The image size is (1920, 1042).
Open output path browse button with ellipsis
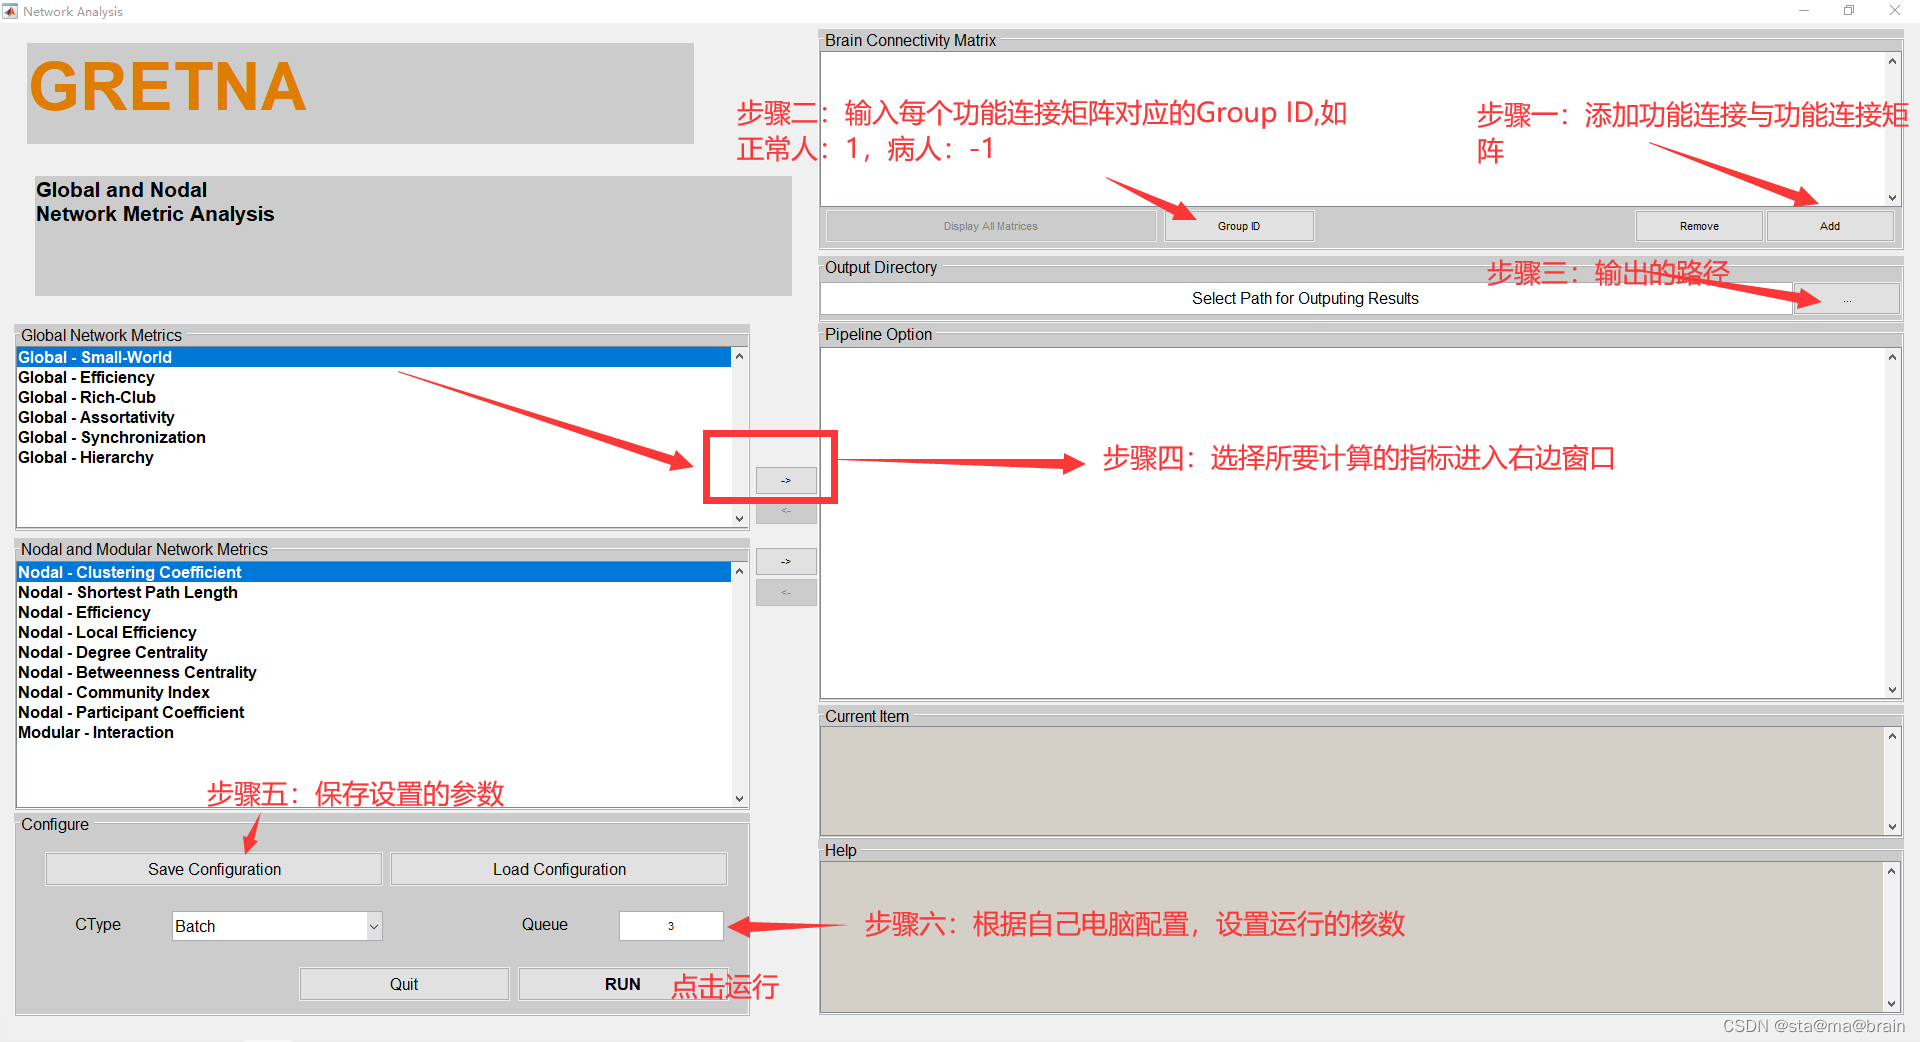1847,299
